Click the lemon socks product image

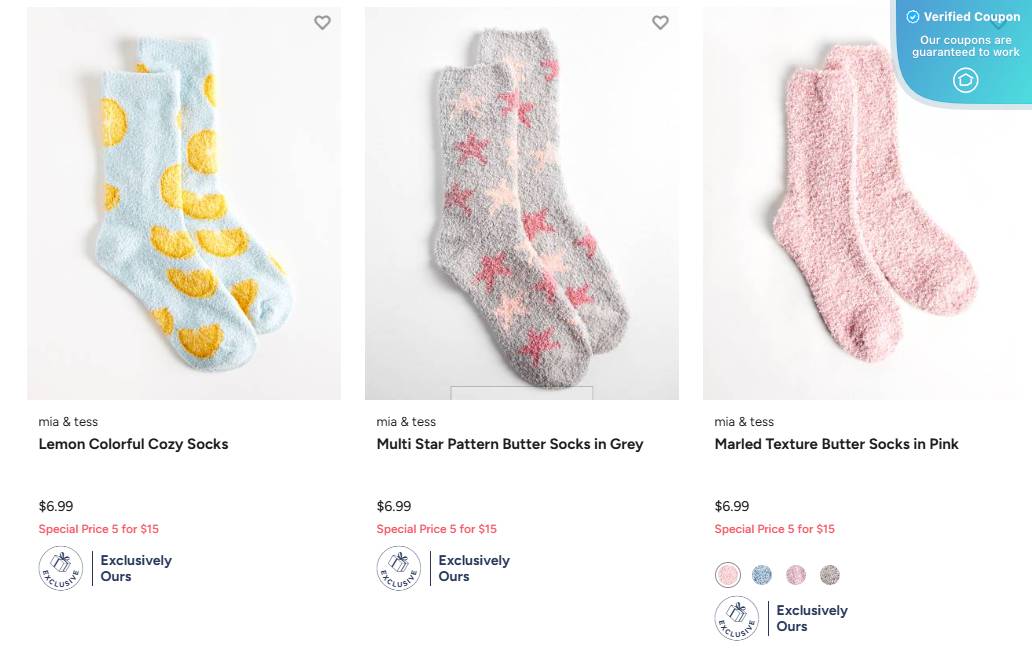tap(184, 210)
